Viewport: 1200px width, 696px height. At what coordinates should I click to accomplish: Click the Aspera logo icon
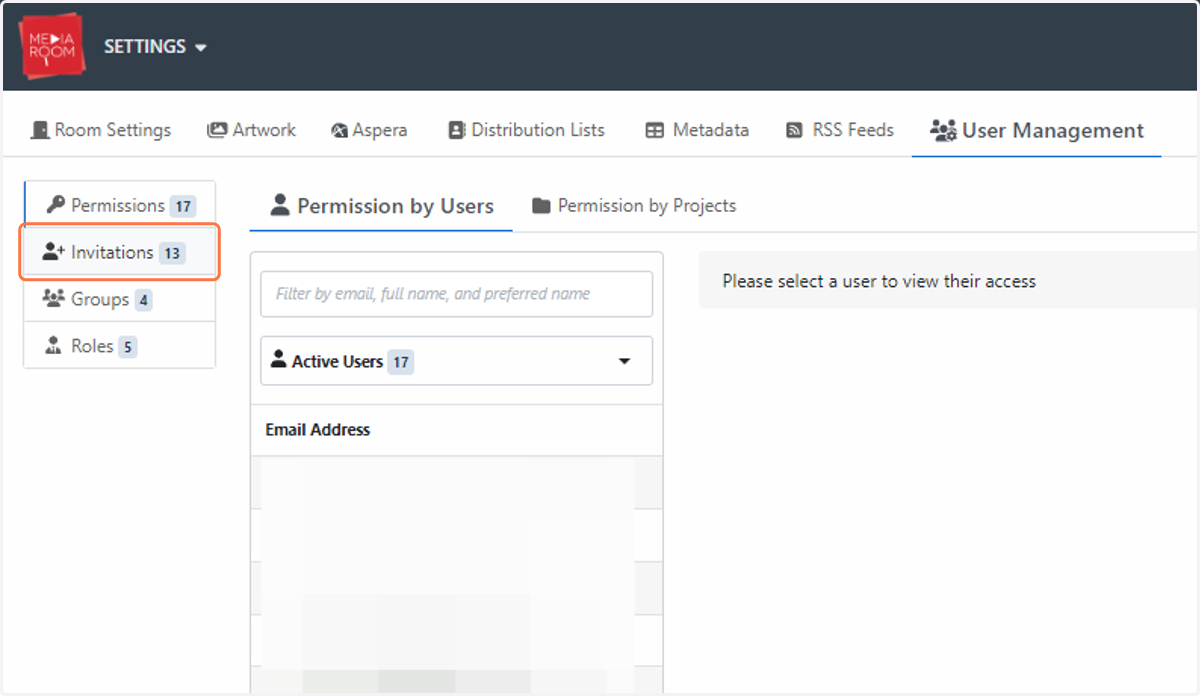[339, 131]
